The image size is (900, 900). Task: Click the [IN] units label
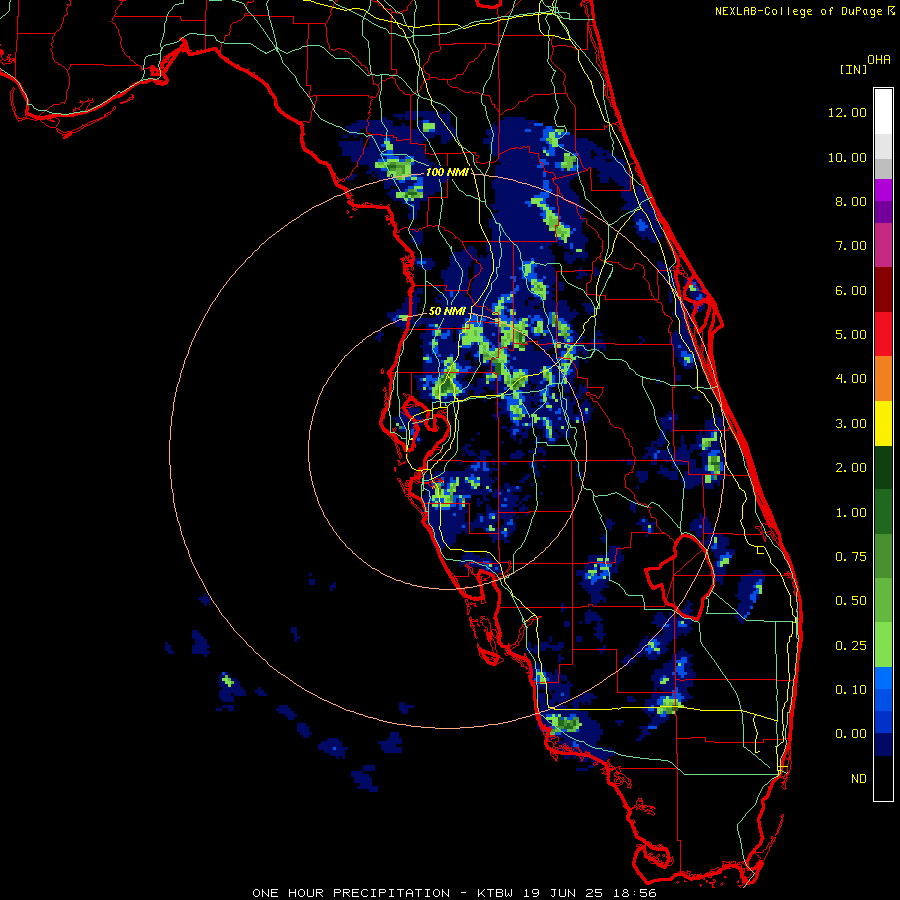click(x=853, y=69)
